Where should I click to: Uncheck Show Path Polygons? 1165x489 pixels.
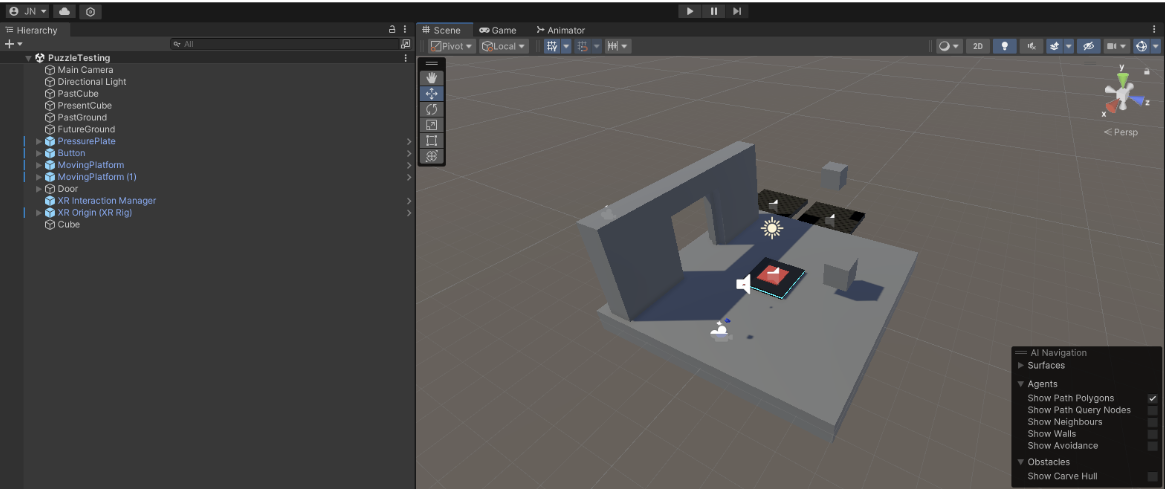coord(1152,398)
